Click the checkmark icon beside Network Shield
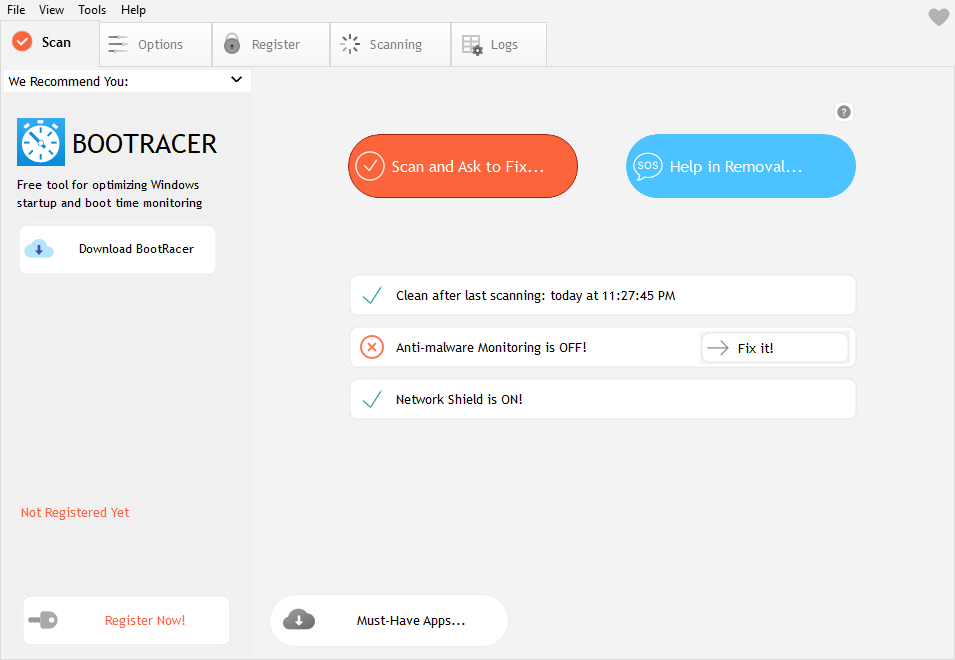 372,399
